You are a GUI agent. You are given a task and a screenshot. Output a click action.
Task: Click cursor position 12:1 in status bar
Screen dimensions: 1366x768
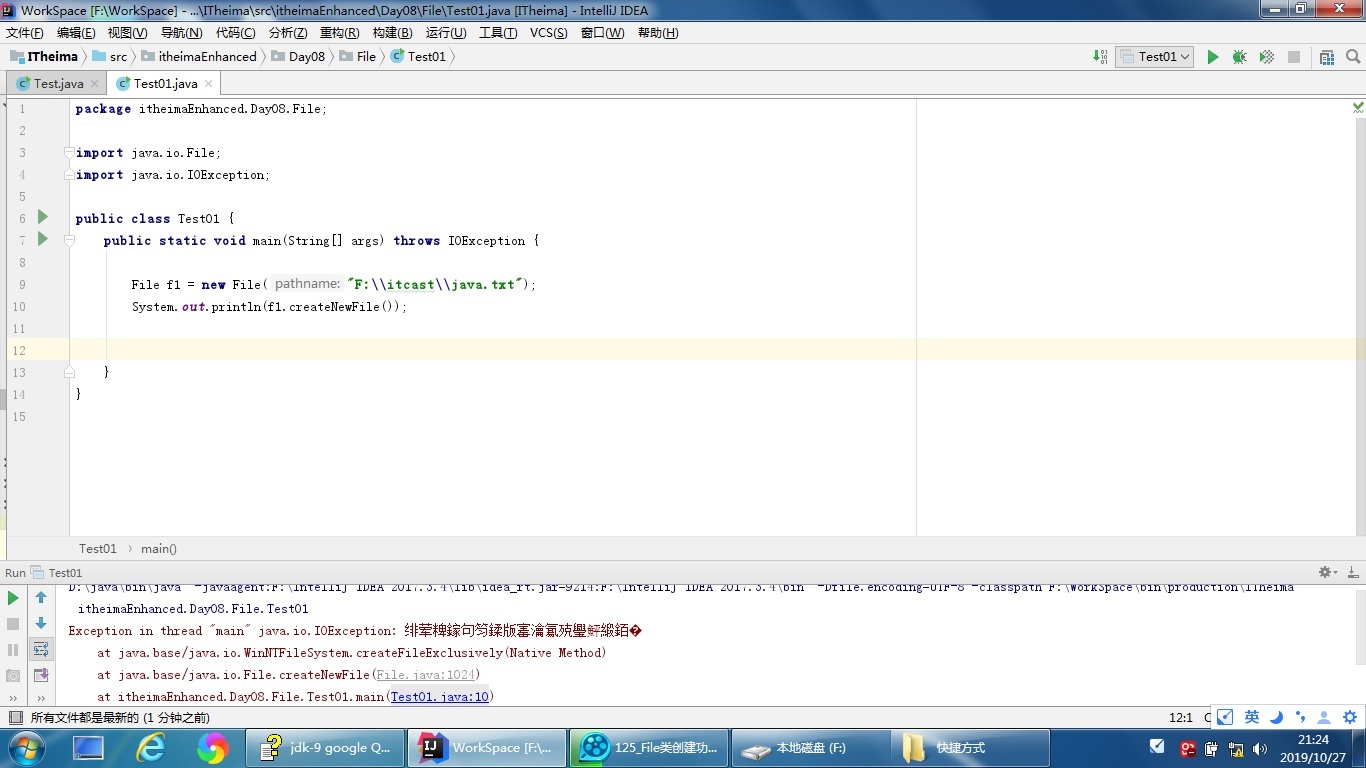coord(1180,718)
